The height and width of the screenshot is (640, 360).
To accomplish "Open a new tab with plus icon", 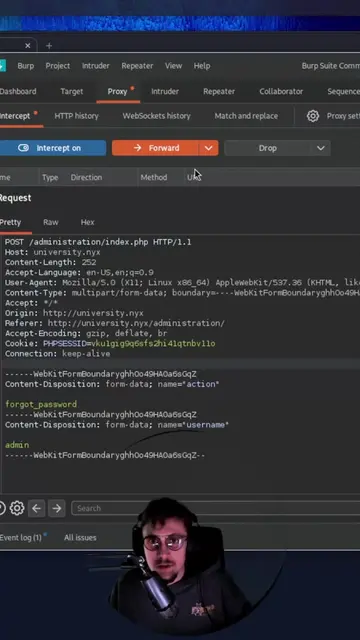I will tap(49, 46).
